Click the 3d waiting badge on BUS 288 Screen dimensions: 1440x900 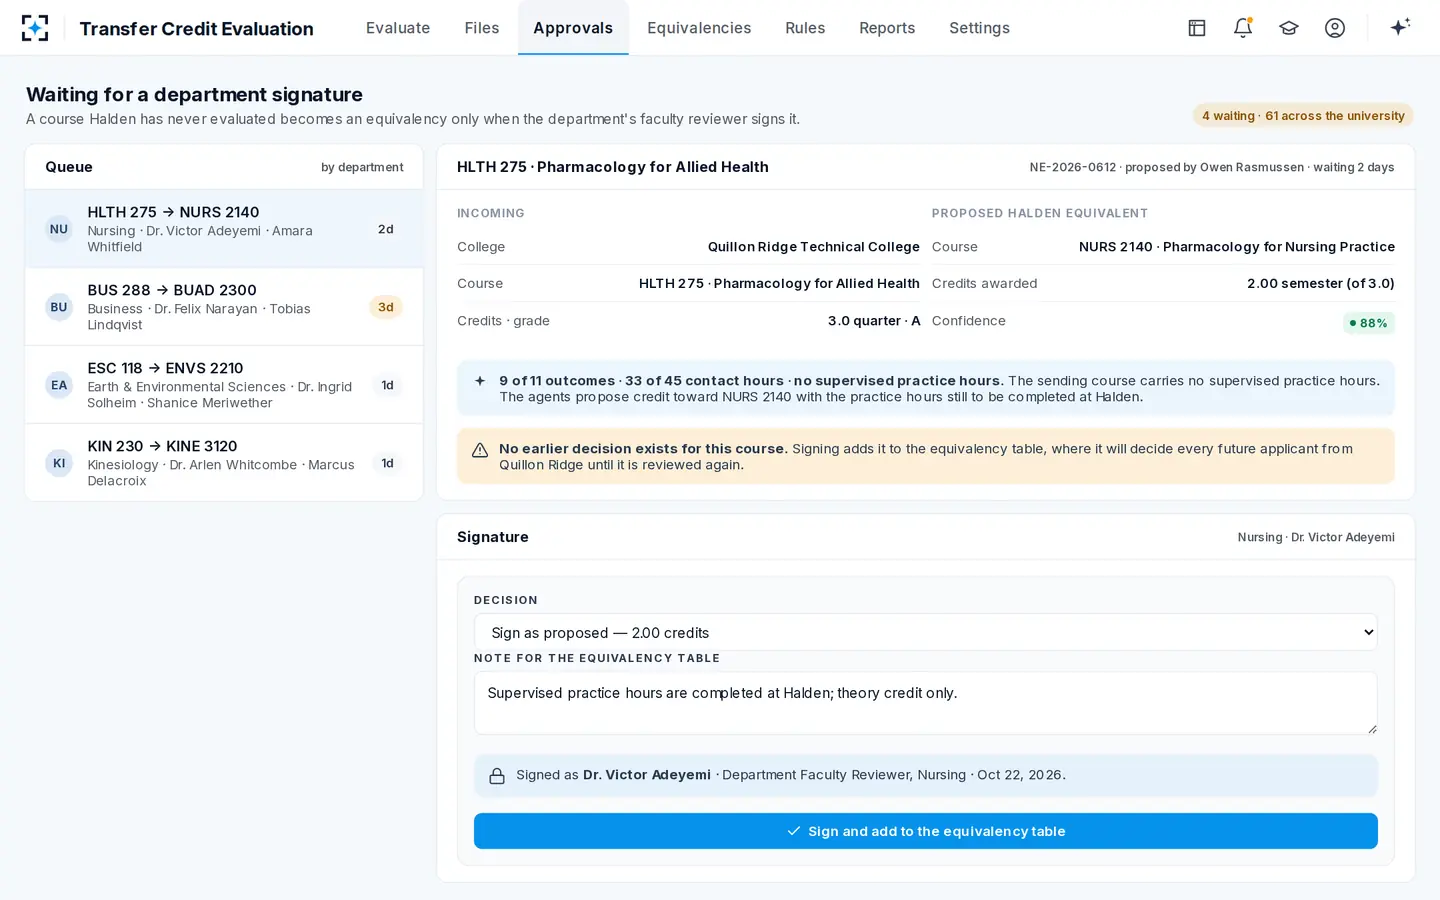(386, 307)
